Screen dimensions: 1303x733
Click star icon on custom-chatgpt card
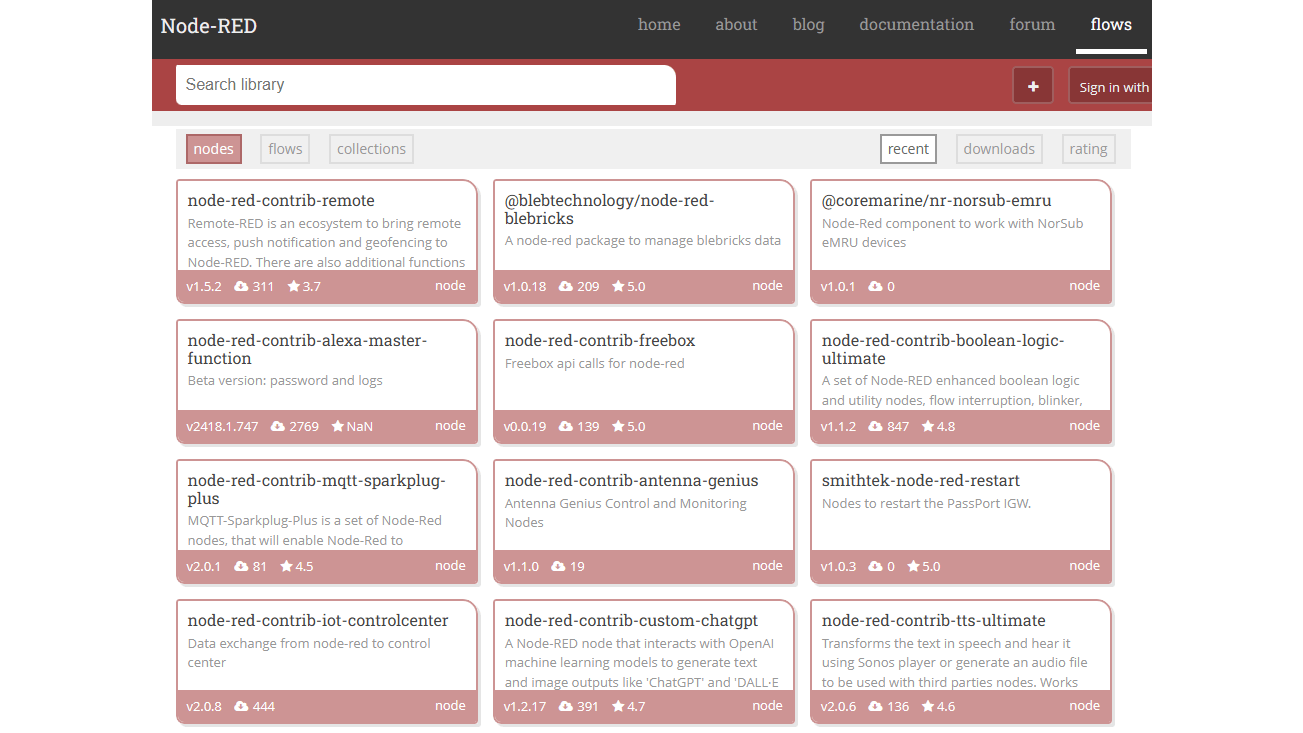pyautogui.click(x=618, y=706)
